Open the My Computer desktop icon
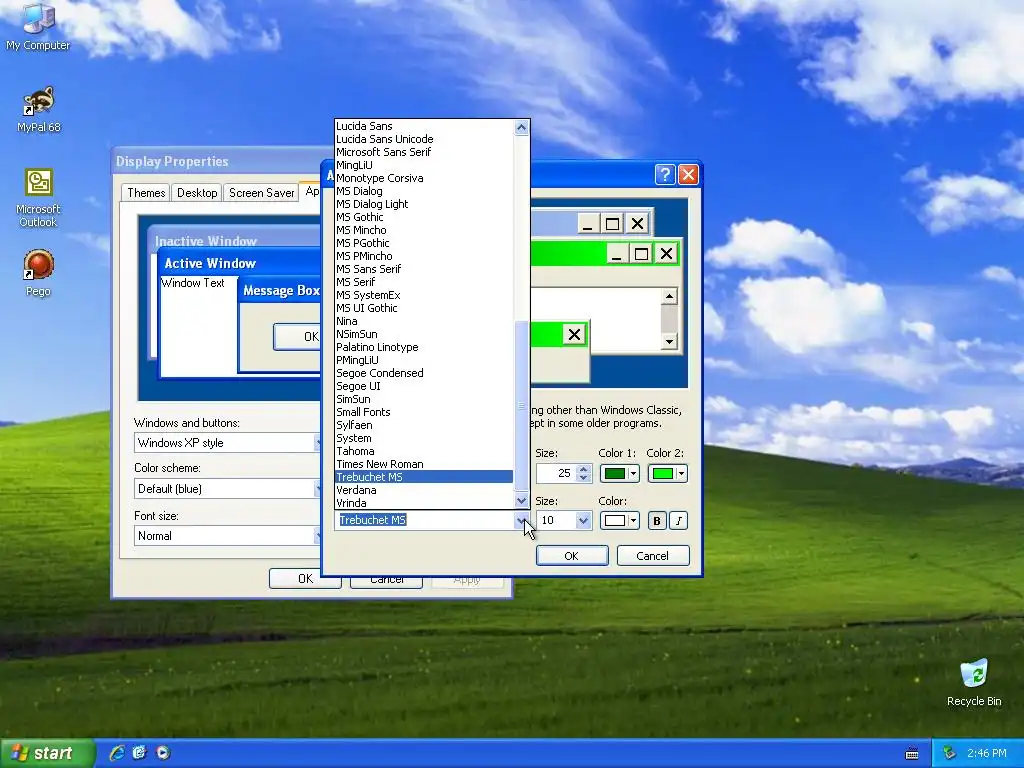The height and width of the screenshot is (768, 1024). pos(38,27)
